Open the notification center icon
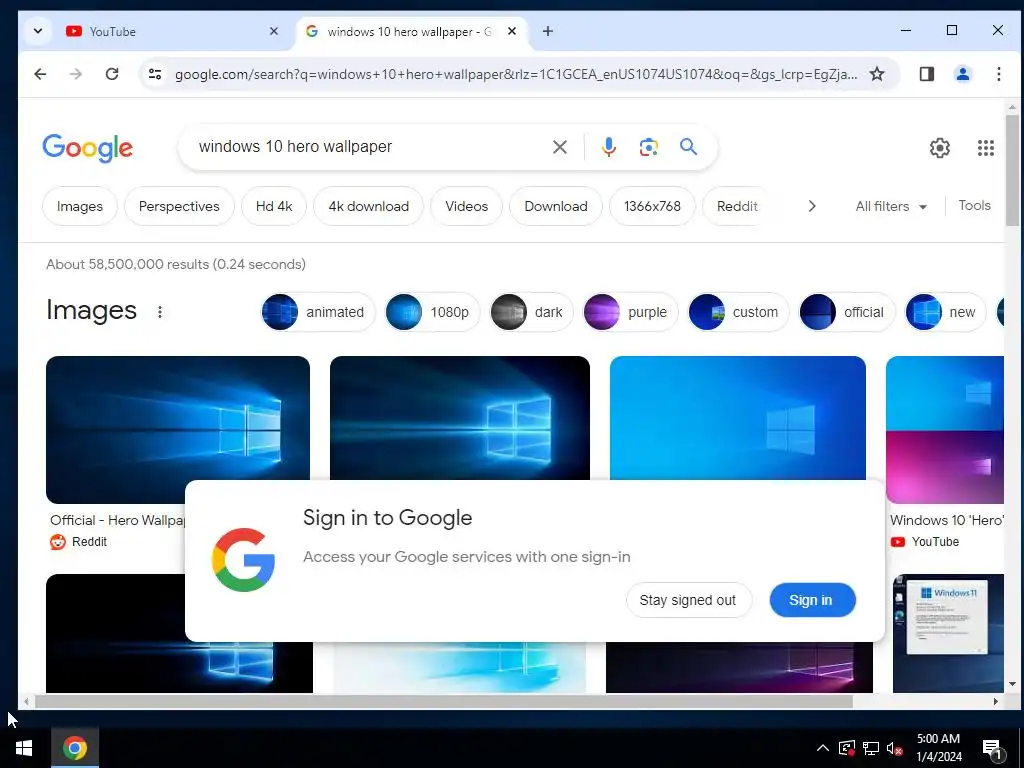1024x768 pixels. pyautogui.click(x=992, y=749)
